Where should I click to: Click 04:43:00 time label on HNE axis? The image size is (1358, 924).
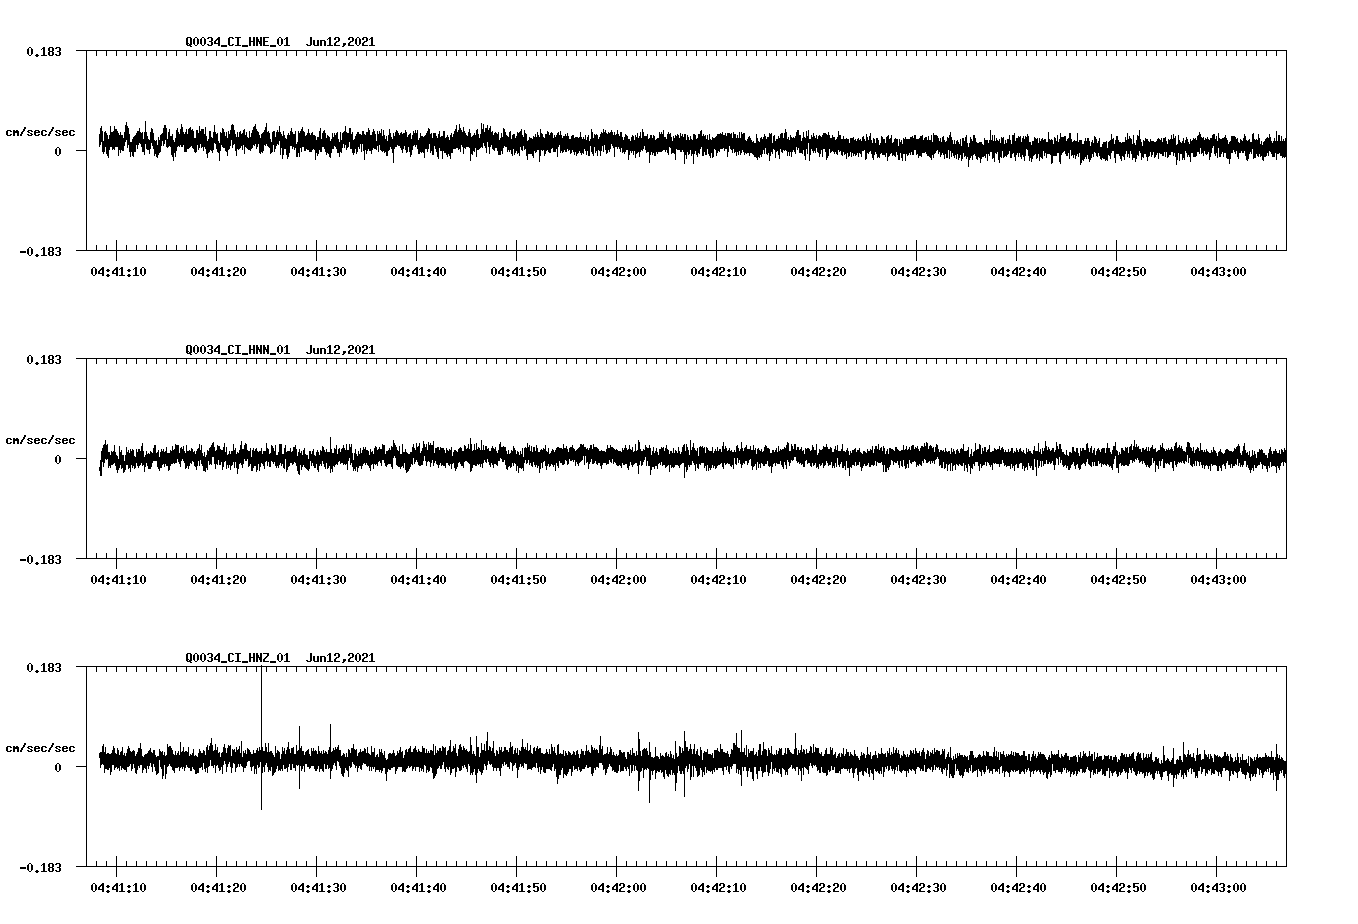(x=1218, y=271)
